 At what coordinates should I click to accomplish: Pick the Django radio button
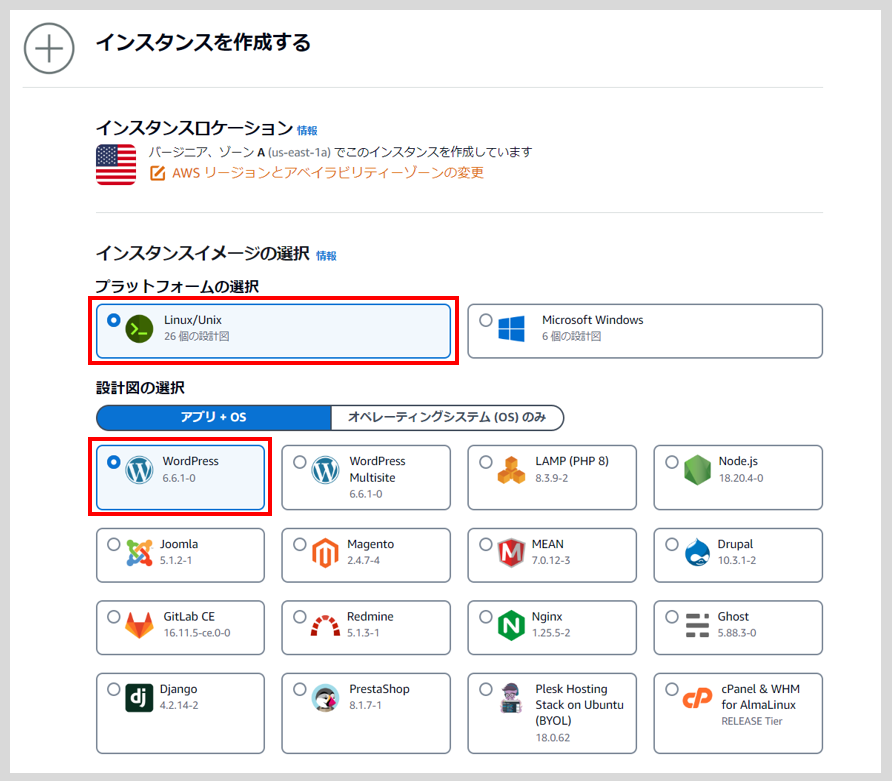coord(114,689)
